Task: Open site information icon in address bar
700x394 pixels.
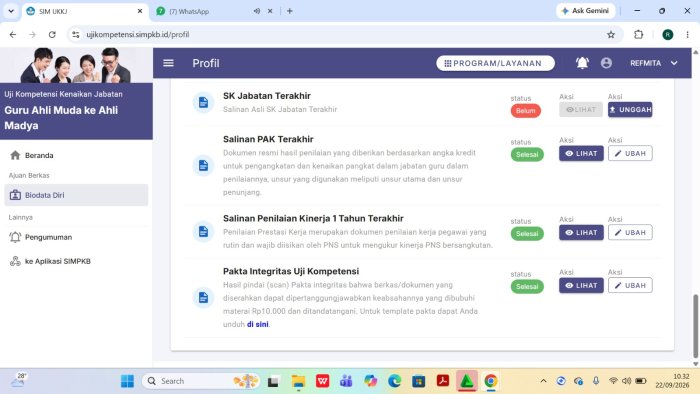Action: [x=75, y=34]
